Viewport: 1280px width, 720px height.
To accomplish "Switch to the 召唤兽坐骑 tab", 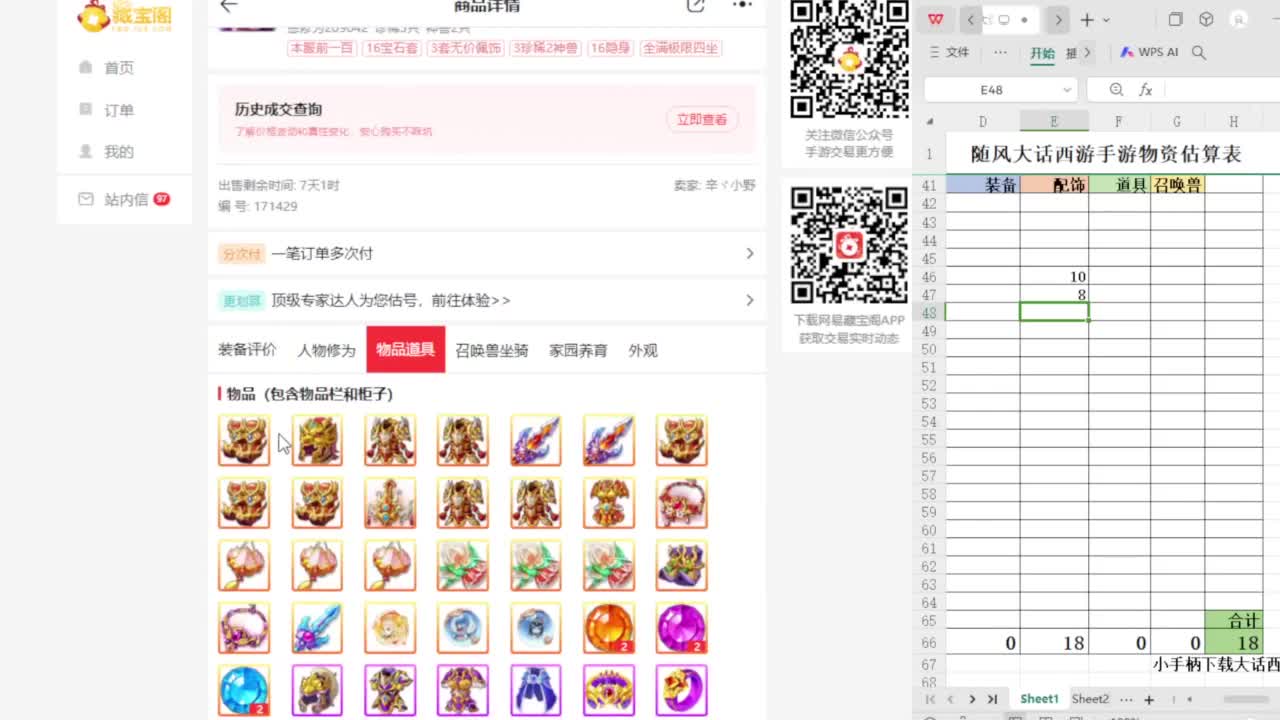I will tap(493, 350).
